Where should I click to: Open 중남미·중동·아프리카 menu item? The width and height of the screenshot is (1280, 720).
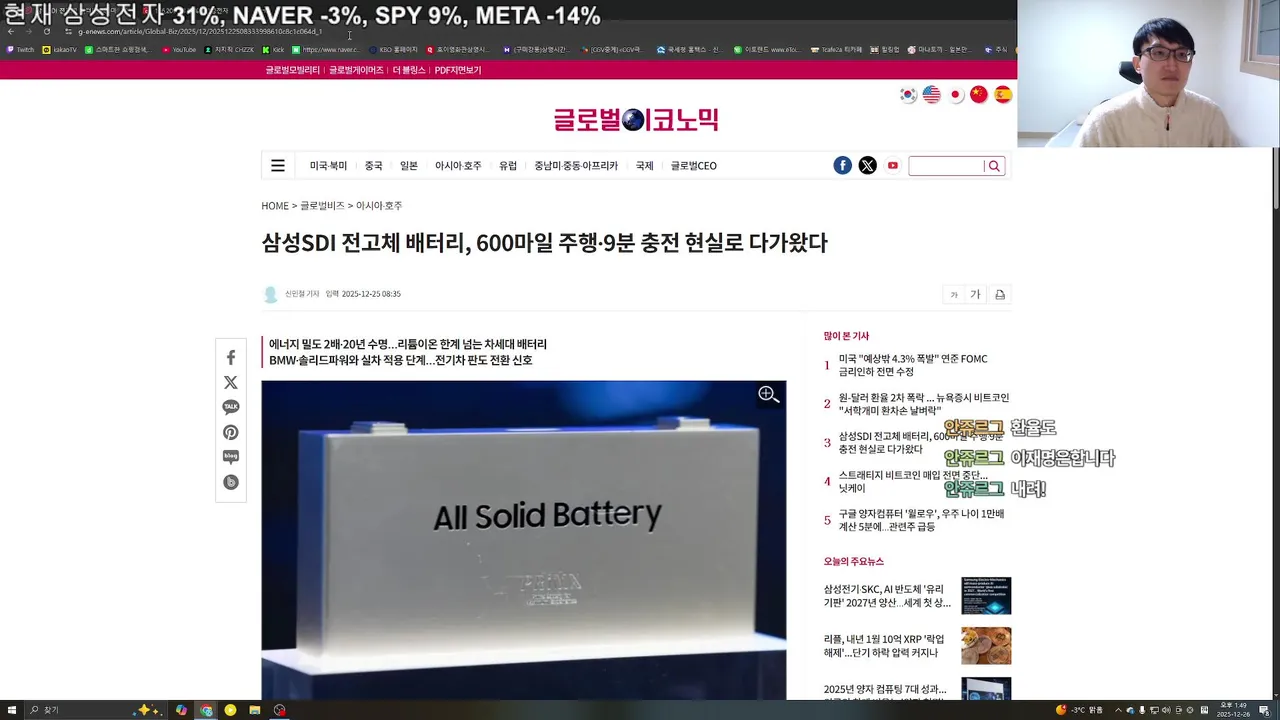(x=576, y=166)
